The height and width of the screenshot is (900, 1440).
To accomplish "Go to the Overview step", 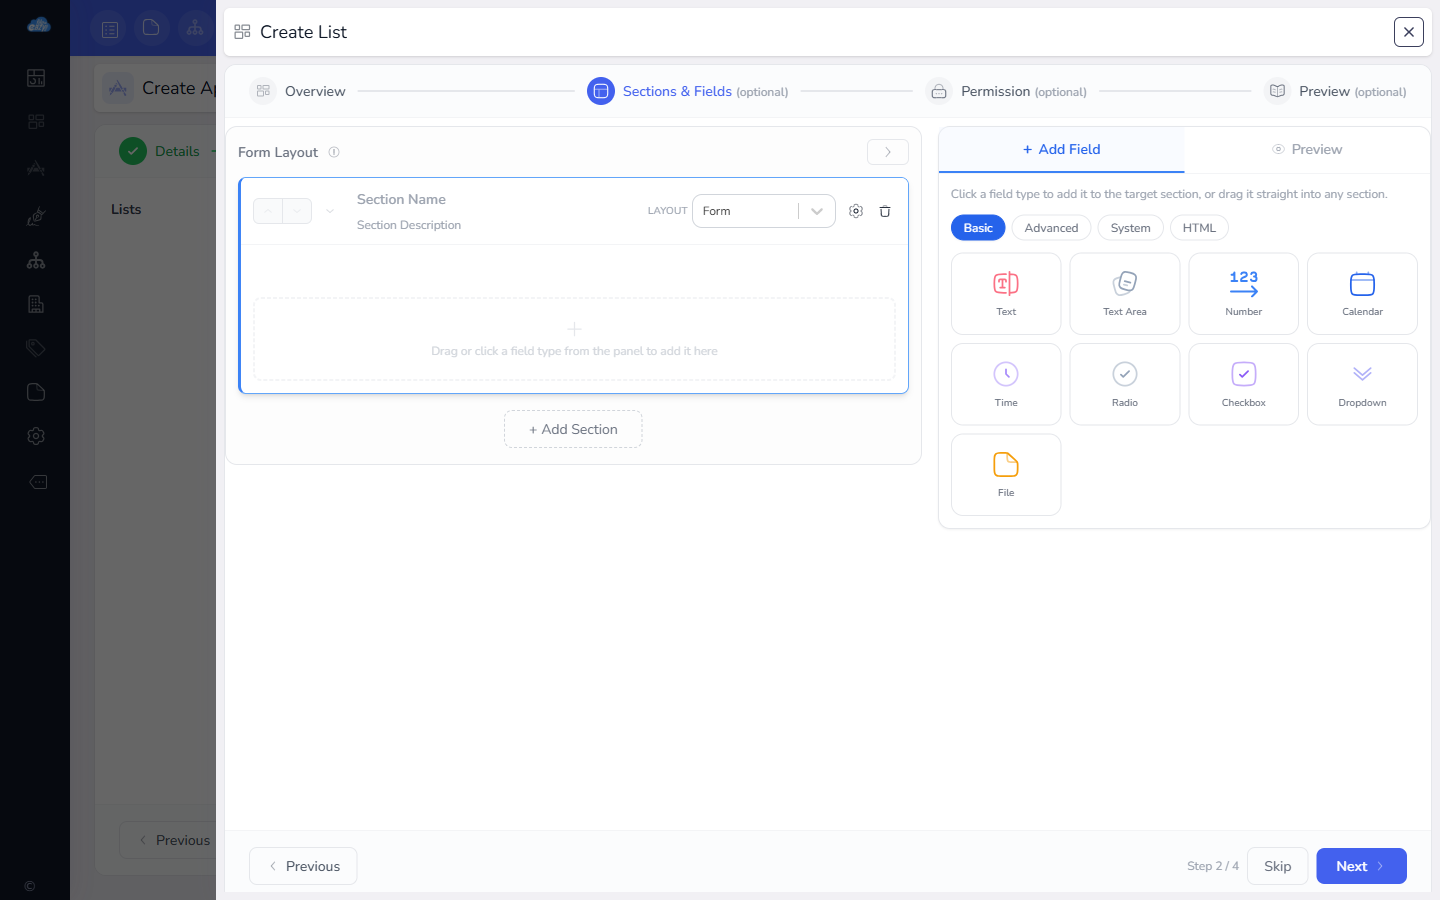I will click(x=298, y=91).
